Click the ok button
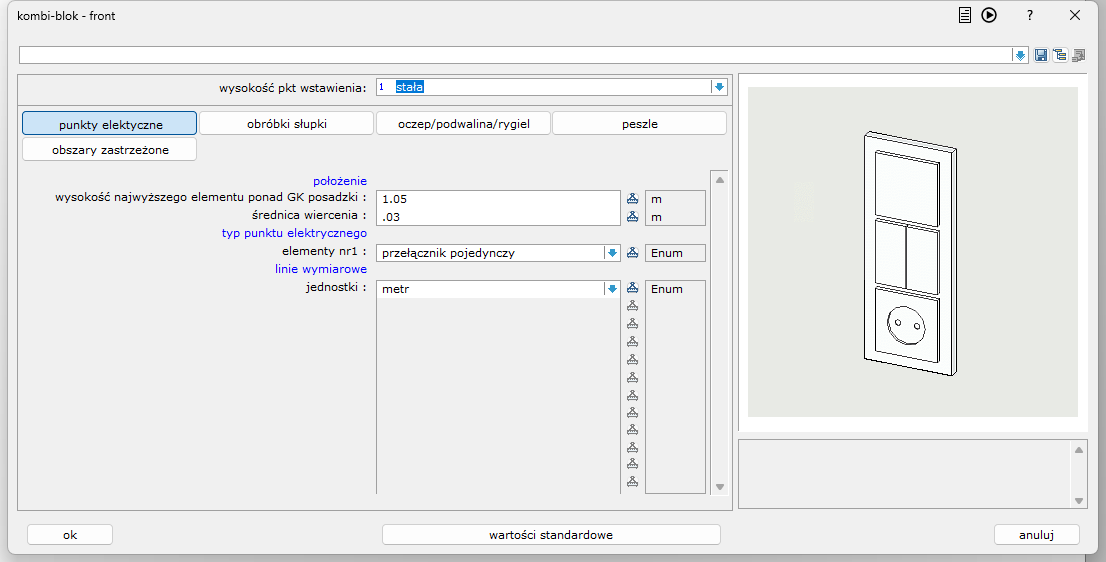The width and height of the screenshot is (1106, 562). pyautogui.click(x=70, y=535)
